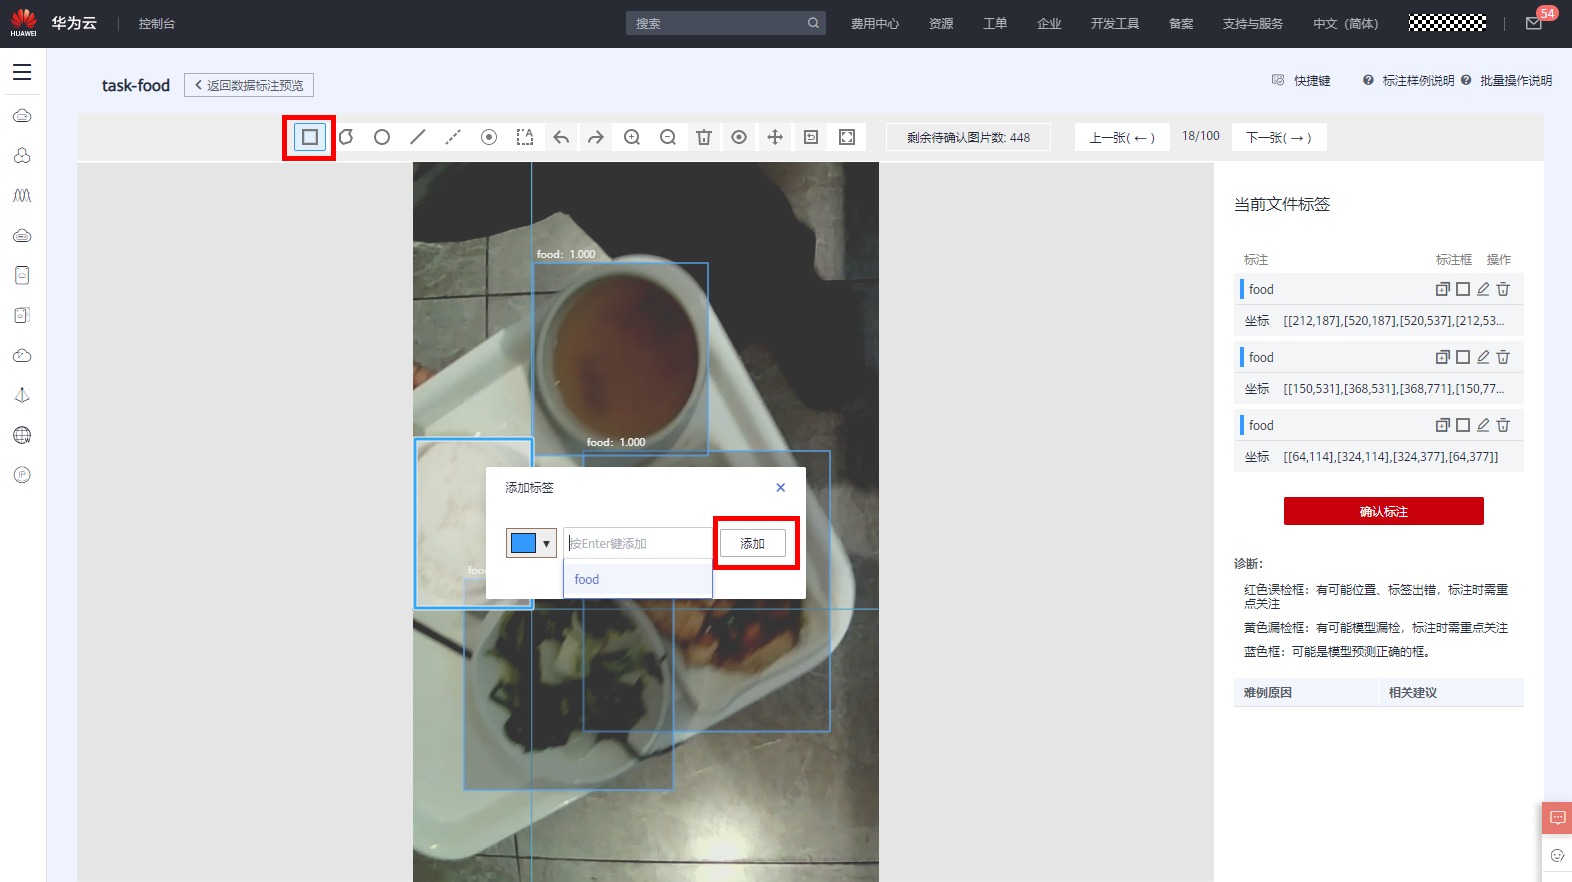The image size is (1572, 882).
Task: Toggle the hamburger sidebar menu
Action: click(22, 72)
